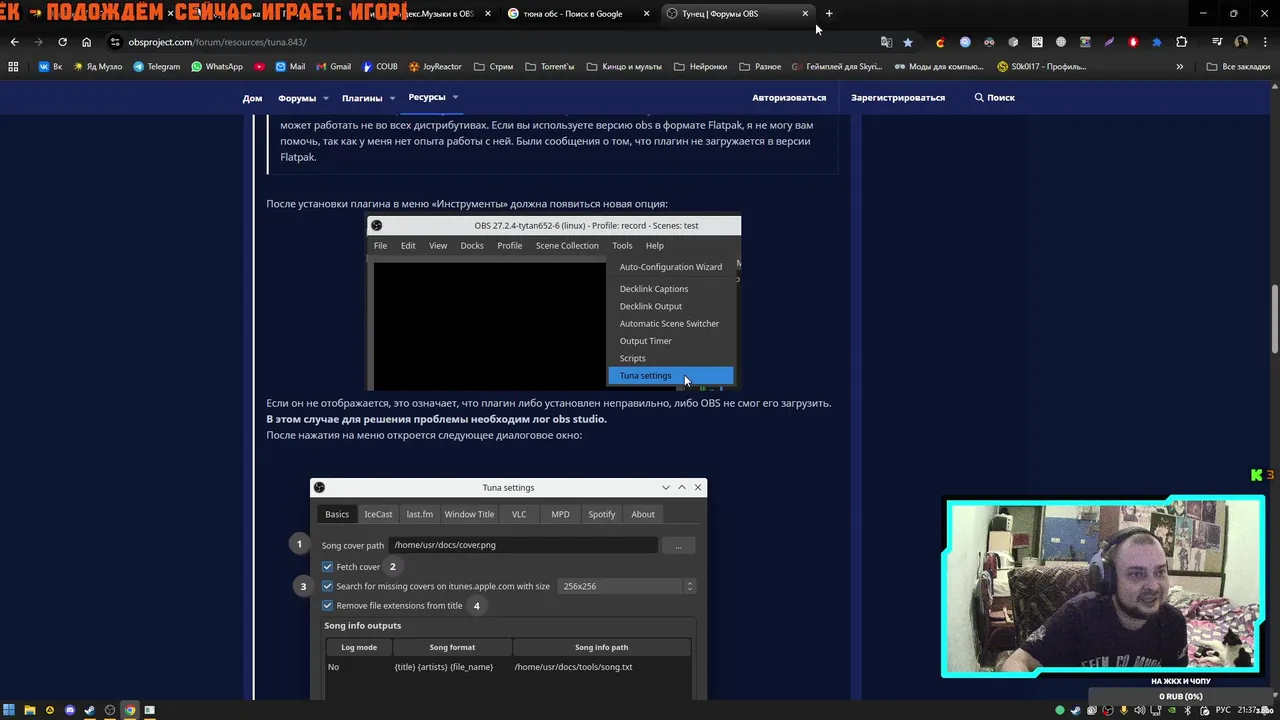Click the Моды для компью... bookmark

939,67
